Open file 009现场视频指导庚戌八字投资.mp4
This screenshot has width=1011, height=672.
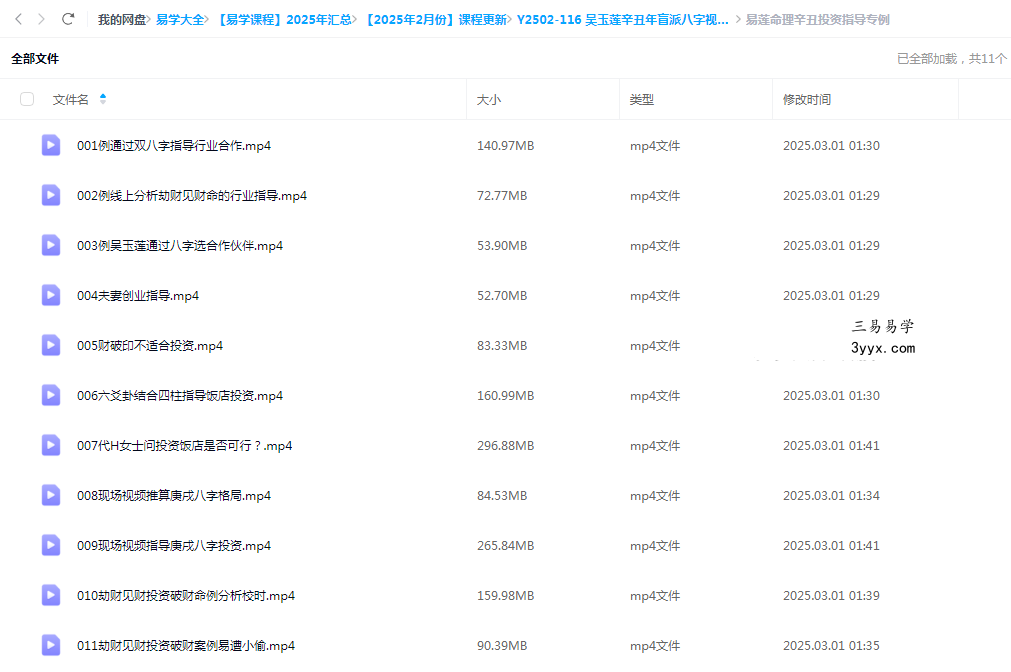[x=174, y=546]
